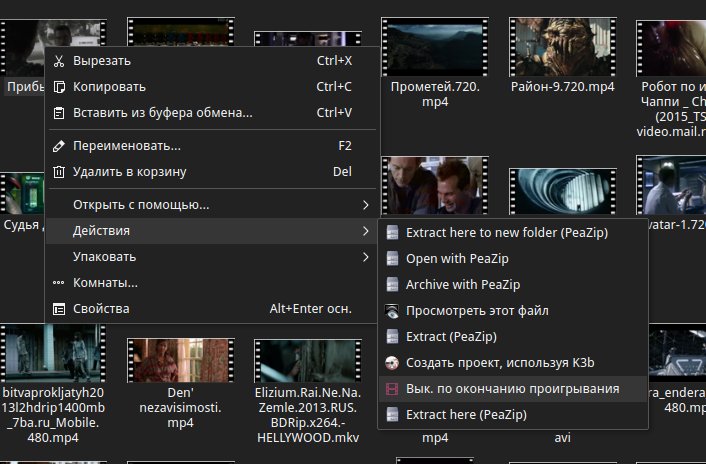Click the scissors icon beside Вырезать

[x=59, y=61]
